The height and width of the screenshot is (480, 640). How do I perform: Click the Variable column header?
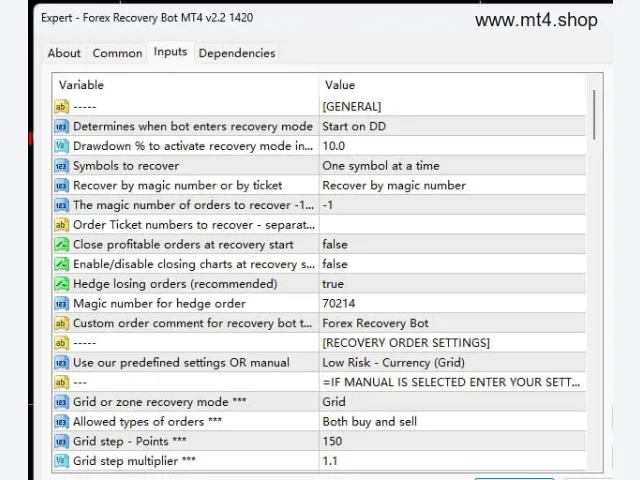(x=186, y=85)
